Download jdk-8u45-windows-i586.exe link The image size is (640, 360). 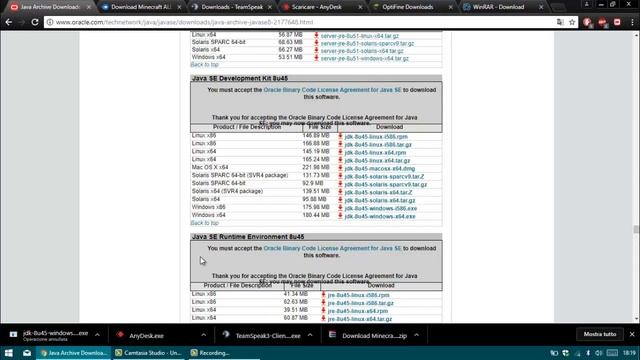[380, 208]
